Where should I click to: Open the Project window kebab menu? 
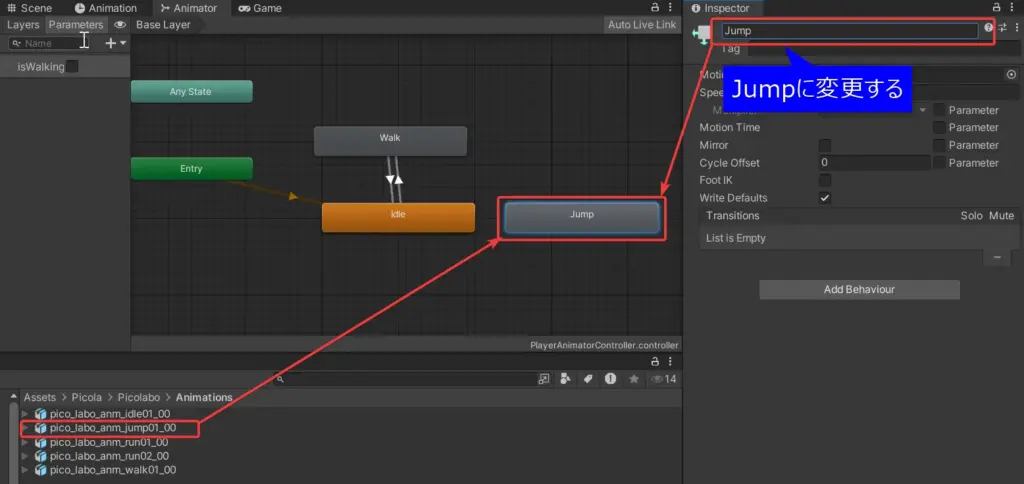click(670, 361)
